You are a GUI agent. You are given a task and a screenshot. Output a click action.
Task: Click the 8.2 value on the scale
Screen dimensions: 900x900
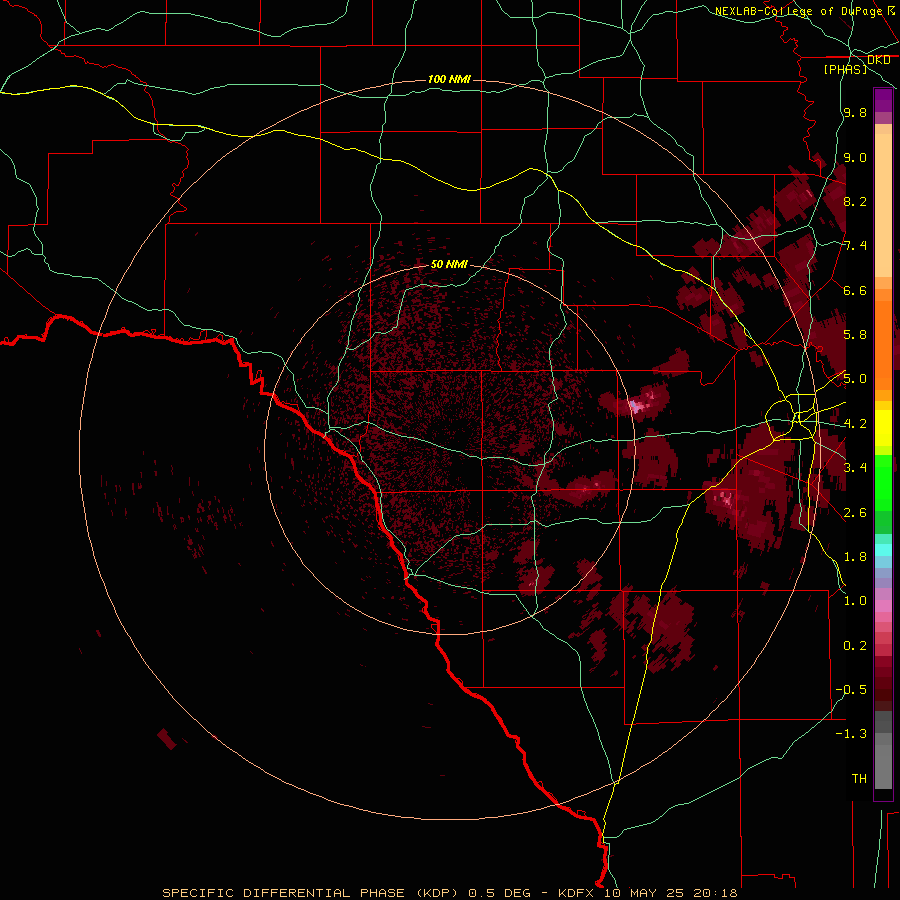pyautogui.click(x=855, y=201)
